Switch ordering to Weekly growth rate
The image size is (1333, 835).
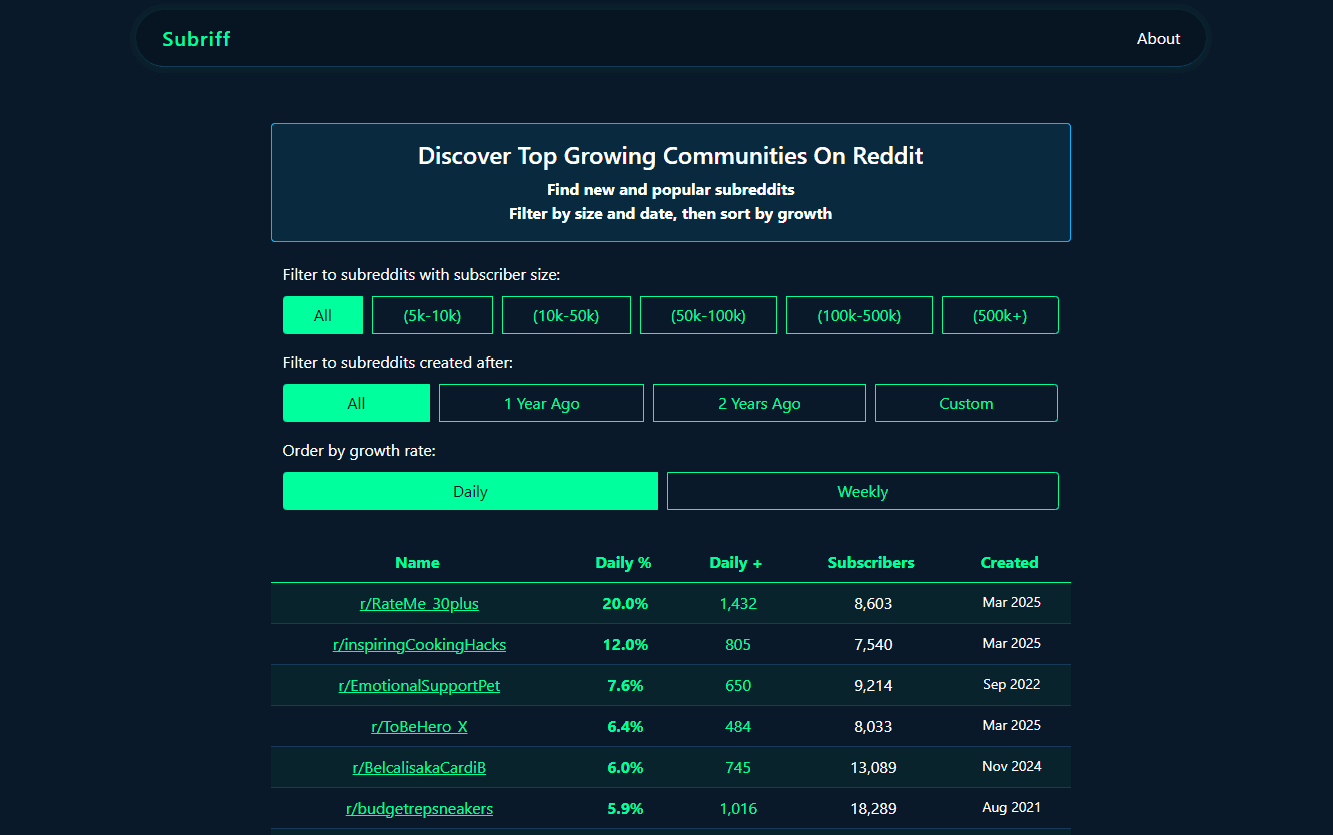point(863,491)
